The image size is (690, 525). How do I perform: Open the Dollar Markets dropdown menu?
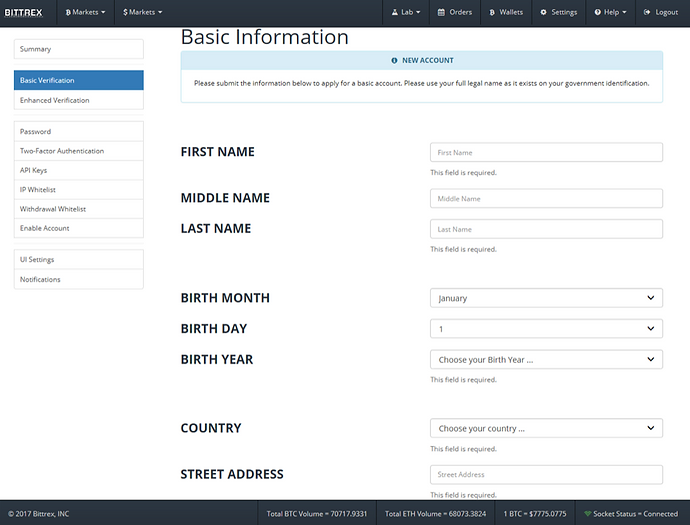[143, 12]
